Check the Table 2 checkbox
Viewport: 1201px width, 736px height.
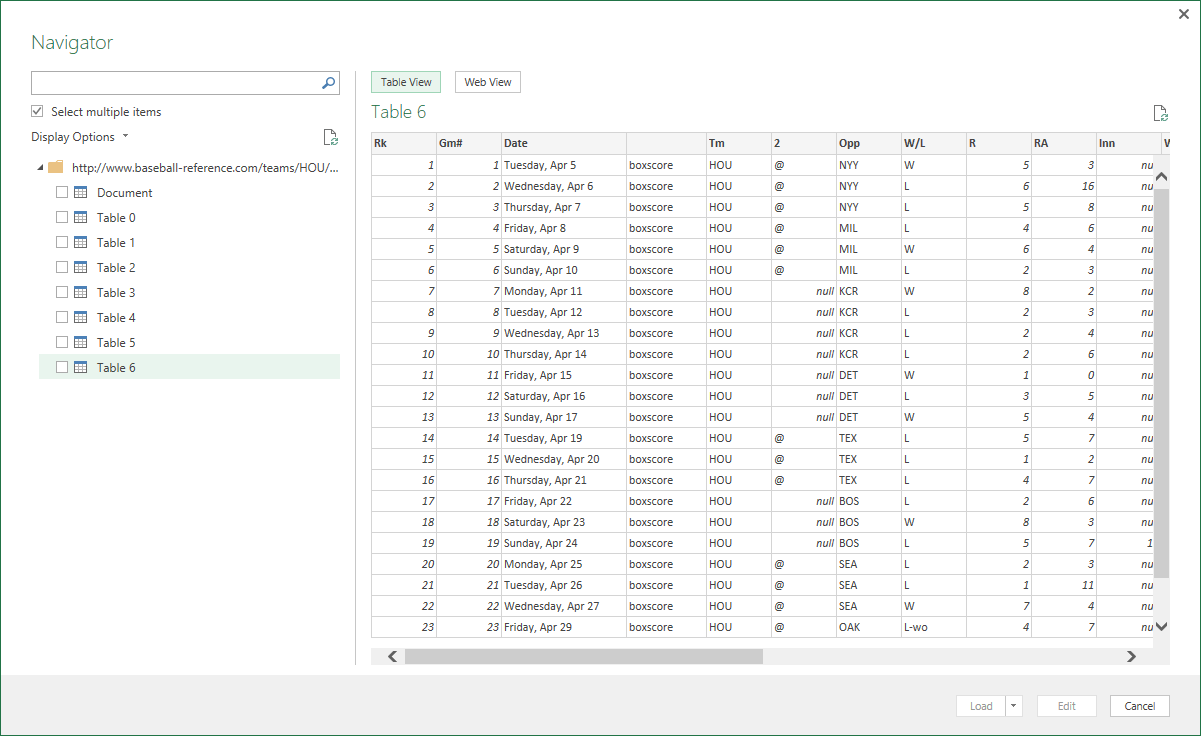click(x=62, y=267)
